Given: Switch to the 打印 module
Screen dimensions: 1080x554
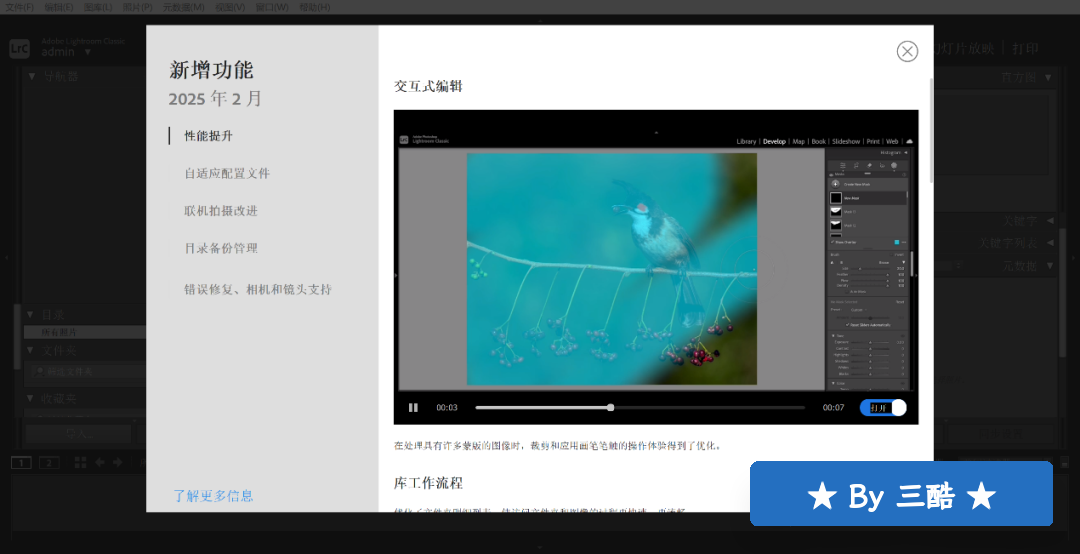Looking at the screenshot, I should coord(1025,48).
